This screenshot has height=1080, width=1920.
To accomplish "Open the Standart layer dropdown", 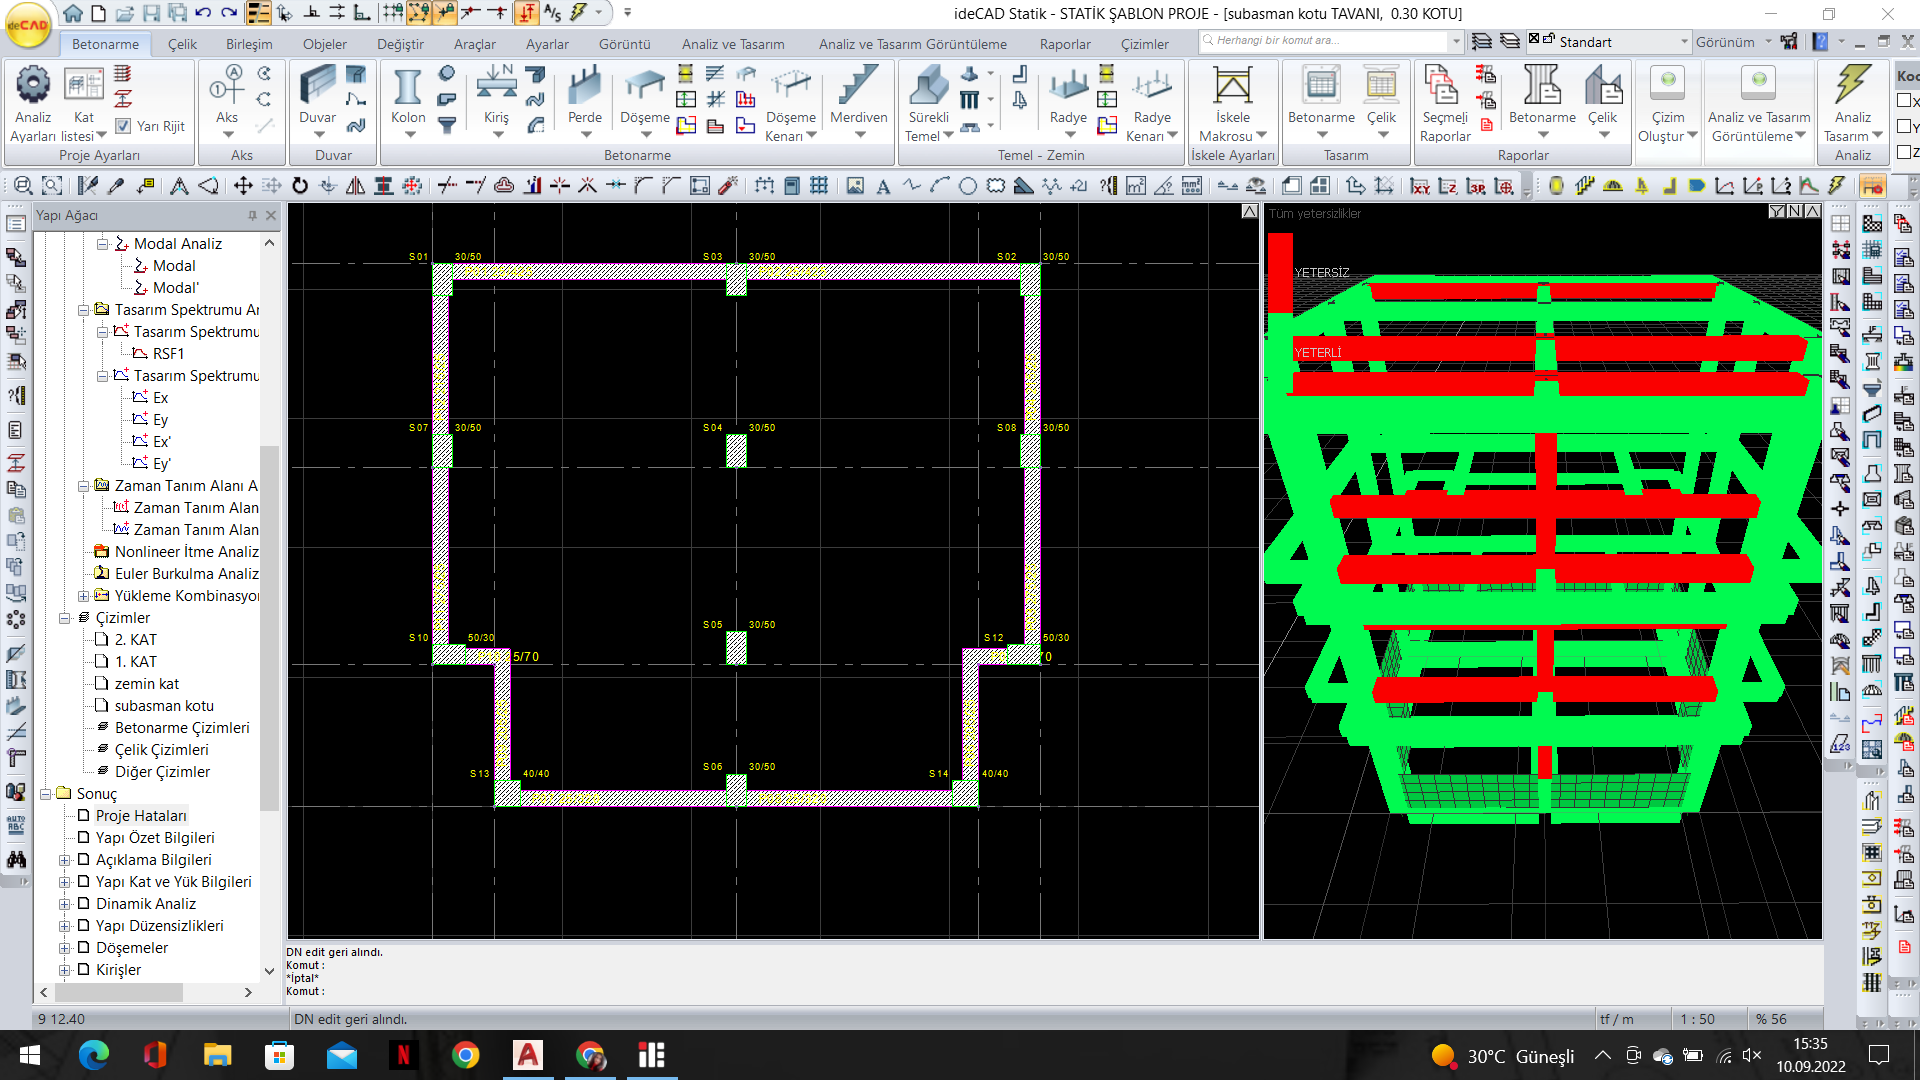I will pos(1684,42).
